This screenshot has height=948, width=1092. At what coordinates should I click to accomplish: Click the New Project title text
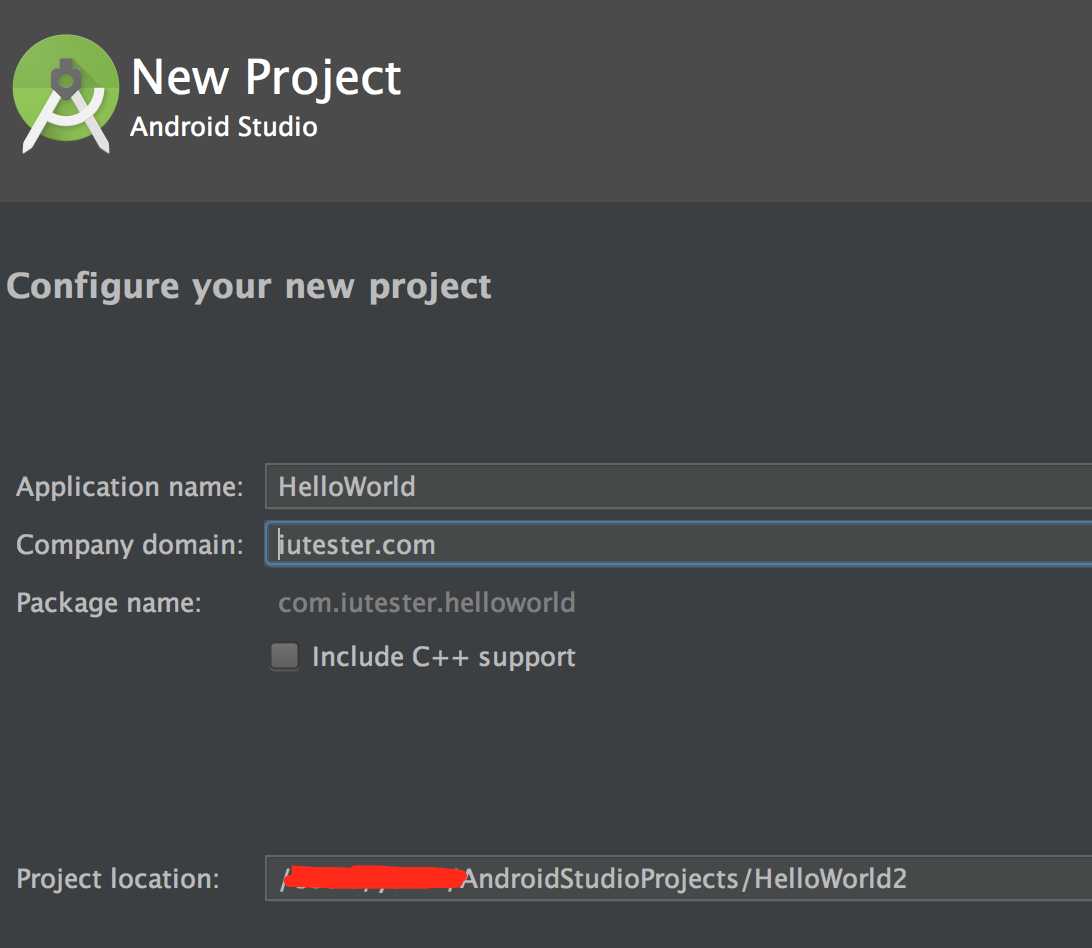click(x=266, y=77)
